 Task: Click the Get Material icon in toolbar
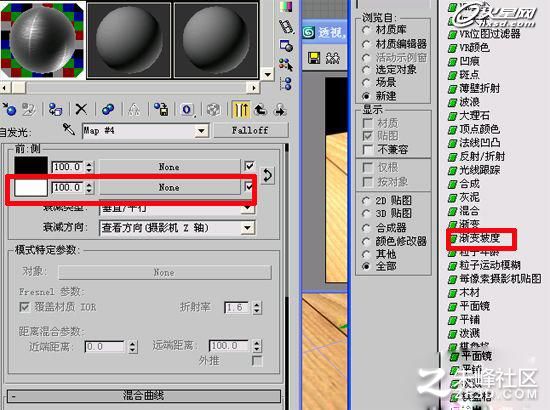tap(9, 109)
